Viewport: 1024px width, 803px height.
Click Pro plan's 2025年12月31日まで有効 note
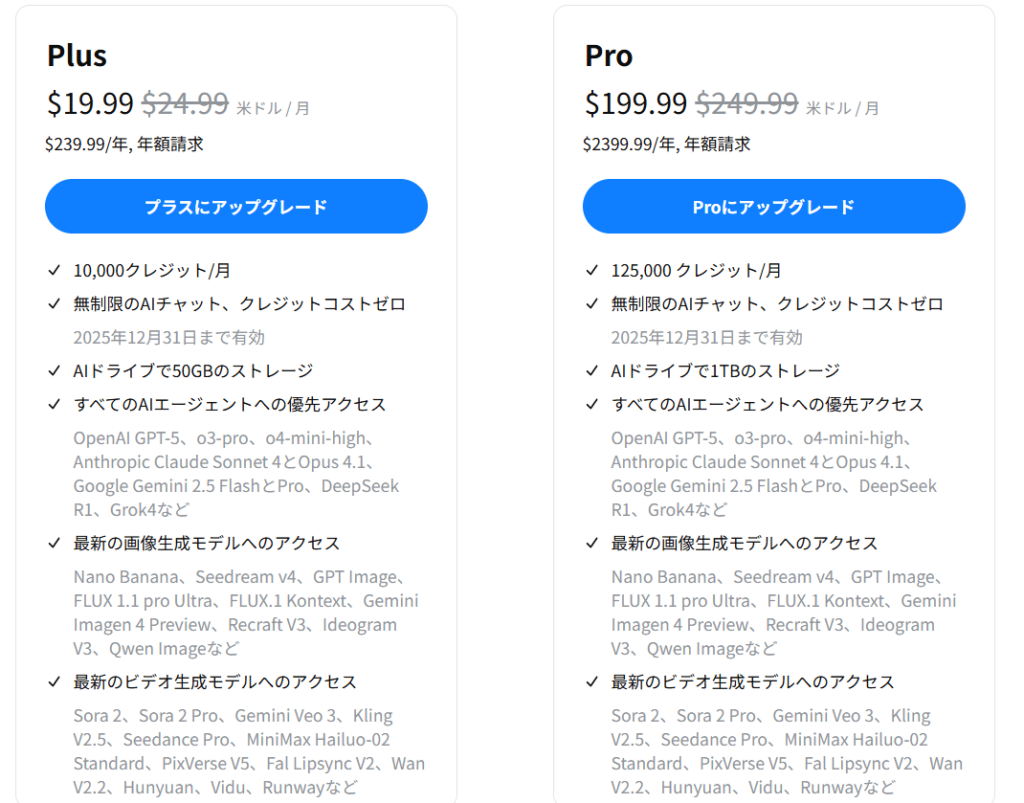(707, 337)
